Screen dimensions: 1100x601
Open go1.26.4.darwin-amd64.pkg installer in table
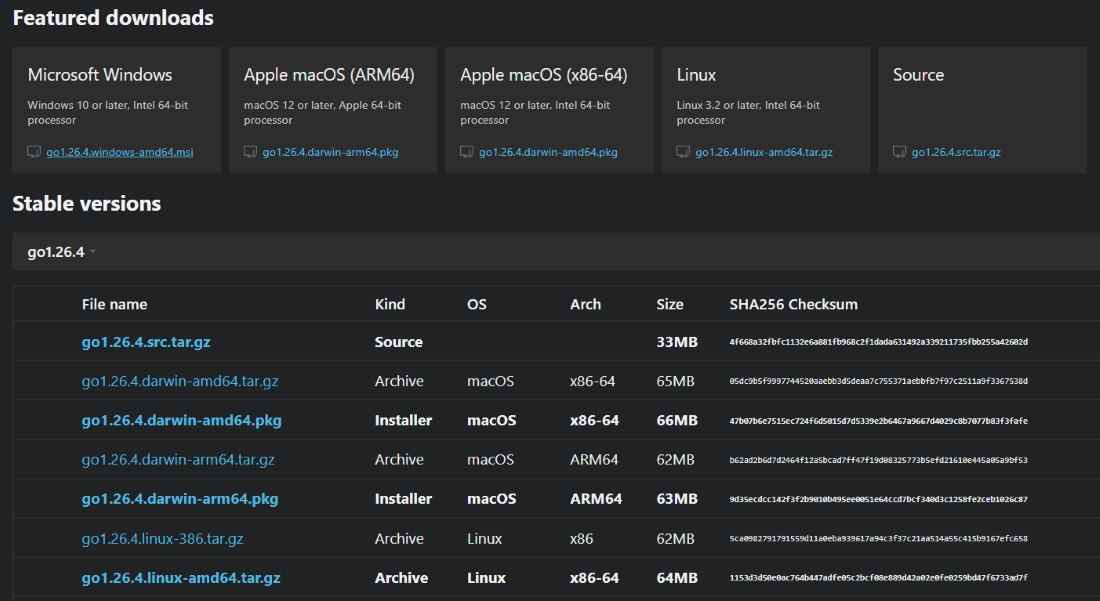pyautogui.click(x=181, y=421)
